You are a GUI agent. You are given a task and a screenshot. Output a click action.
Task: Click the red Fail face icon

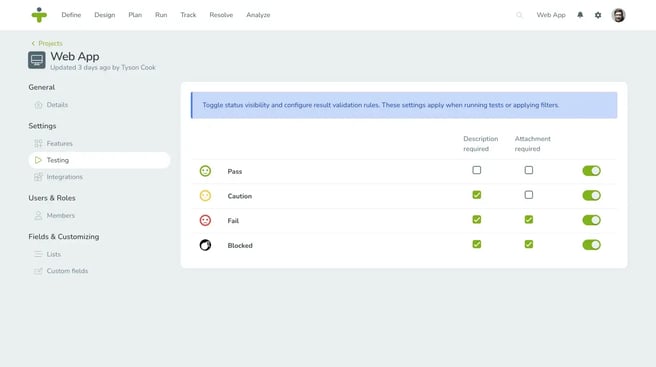[205, 220]
